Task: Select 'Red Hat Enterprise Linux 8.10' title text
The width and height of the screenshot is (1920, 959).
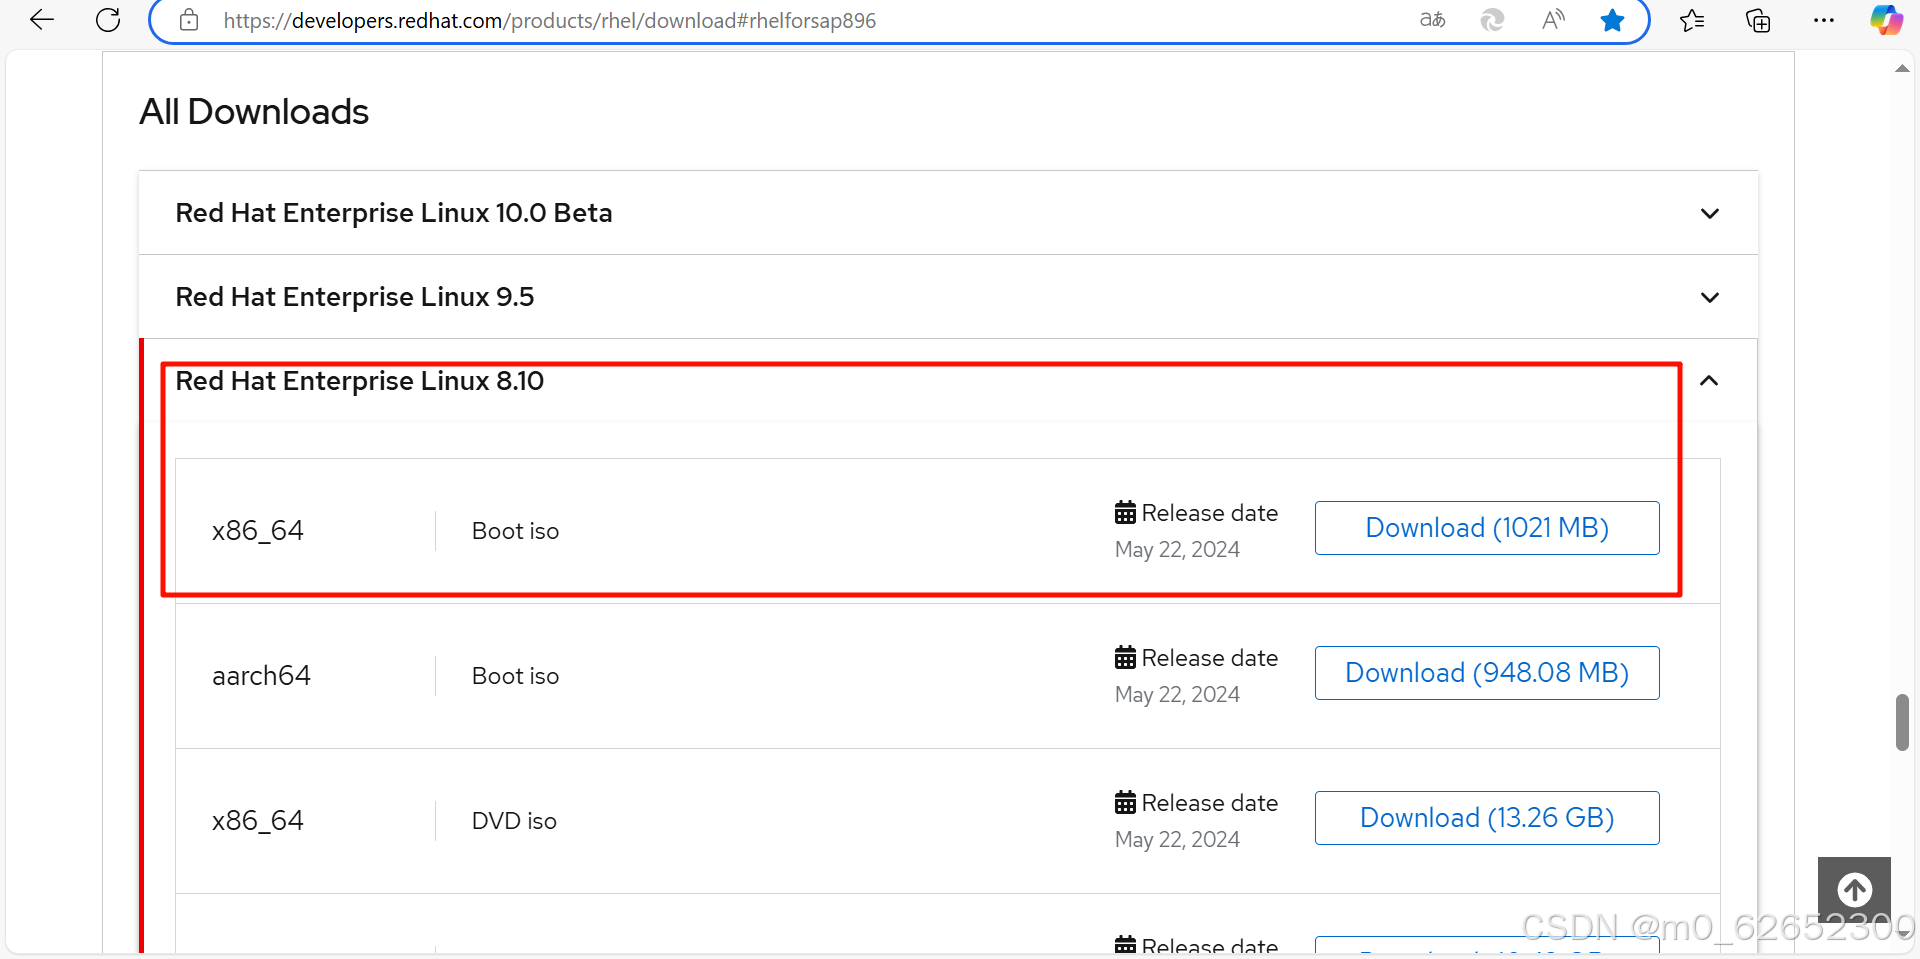Action: tap(360, 381)
